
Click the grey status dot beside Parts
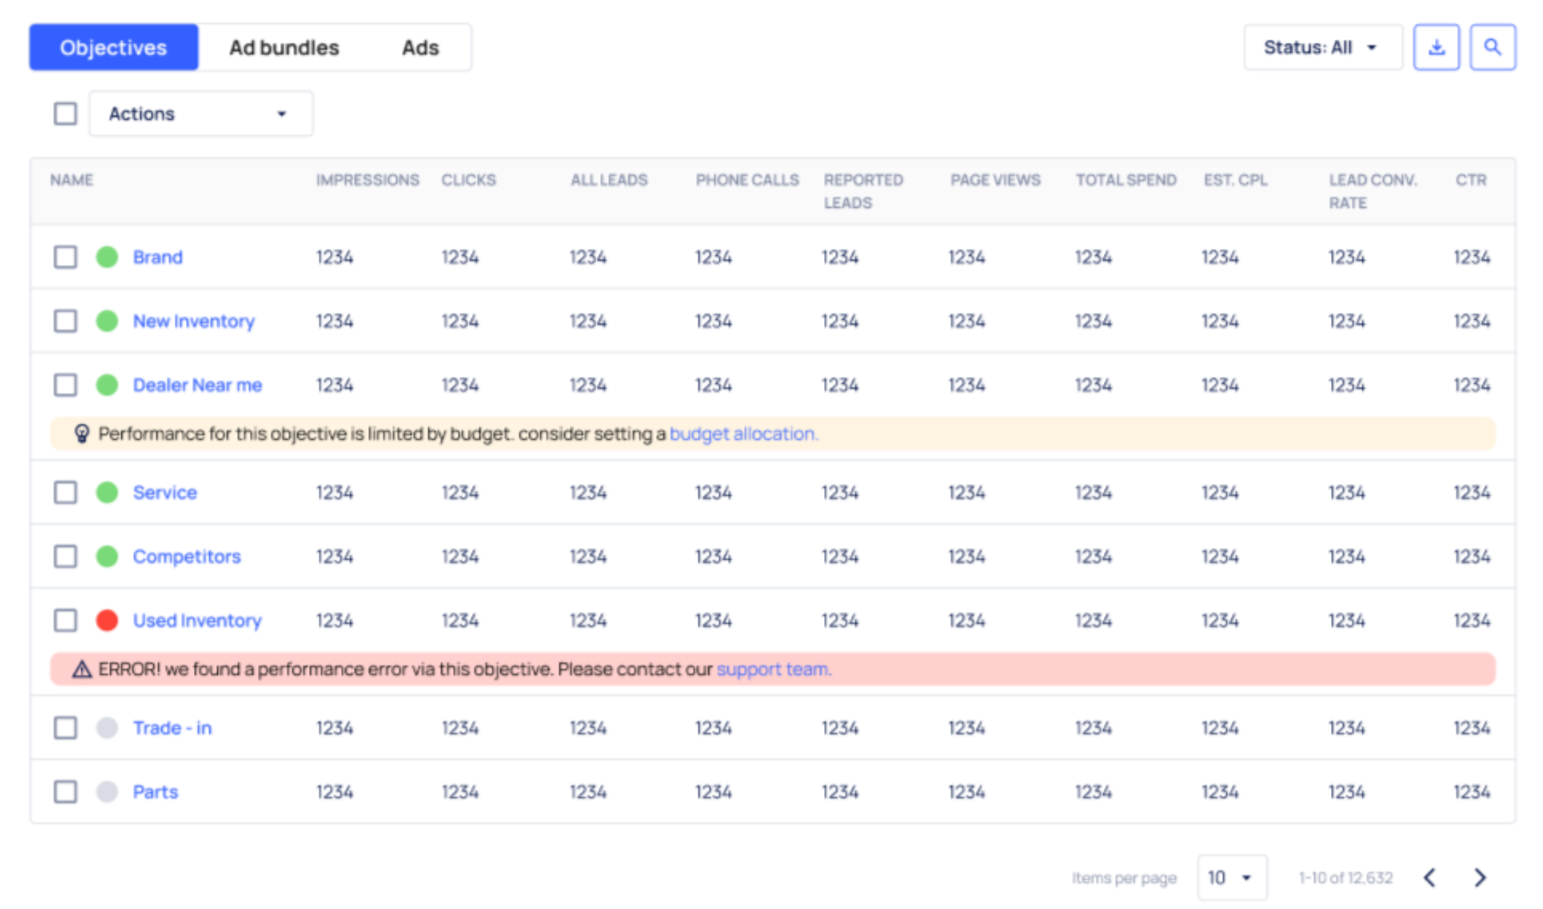click(x=107, y=792)
